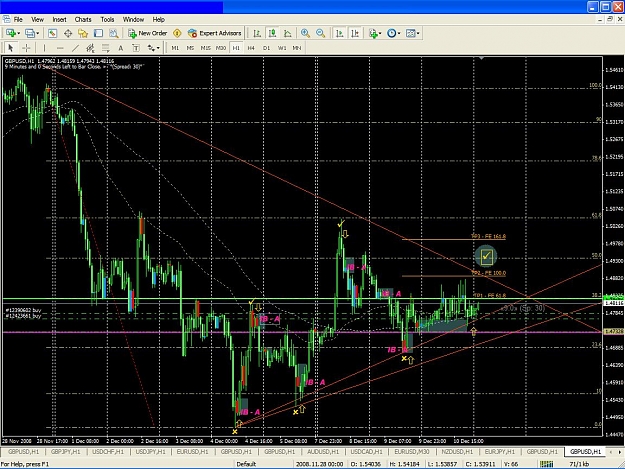Toggle Expert Advisors on or off

click(214, 33)
